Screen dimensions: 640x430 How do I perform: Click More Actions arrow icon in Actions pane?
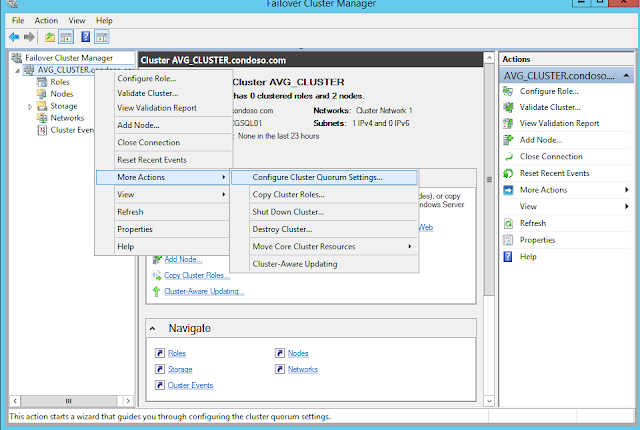(508, 190)
